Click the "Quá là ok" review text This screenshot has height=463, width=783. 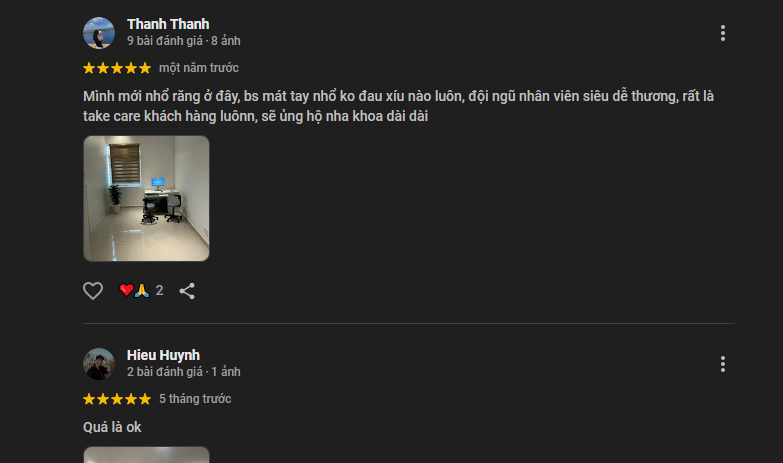tap(112, 428)
